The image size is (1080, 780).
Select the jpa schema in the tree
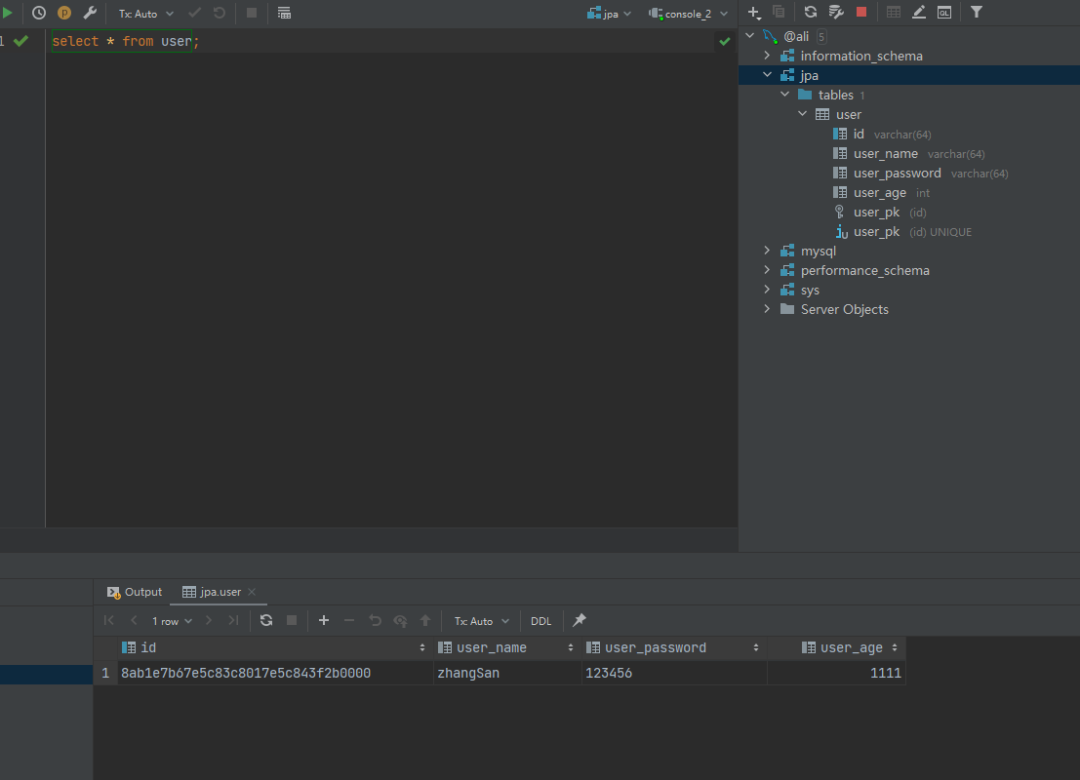point(909,75)
